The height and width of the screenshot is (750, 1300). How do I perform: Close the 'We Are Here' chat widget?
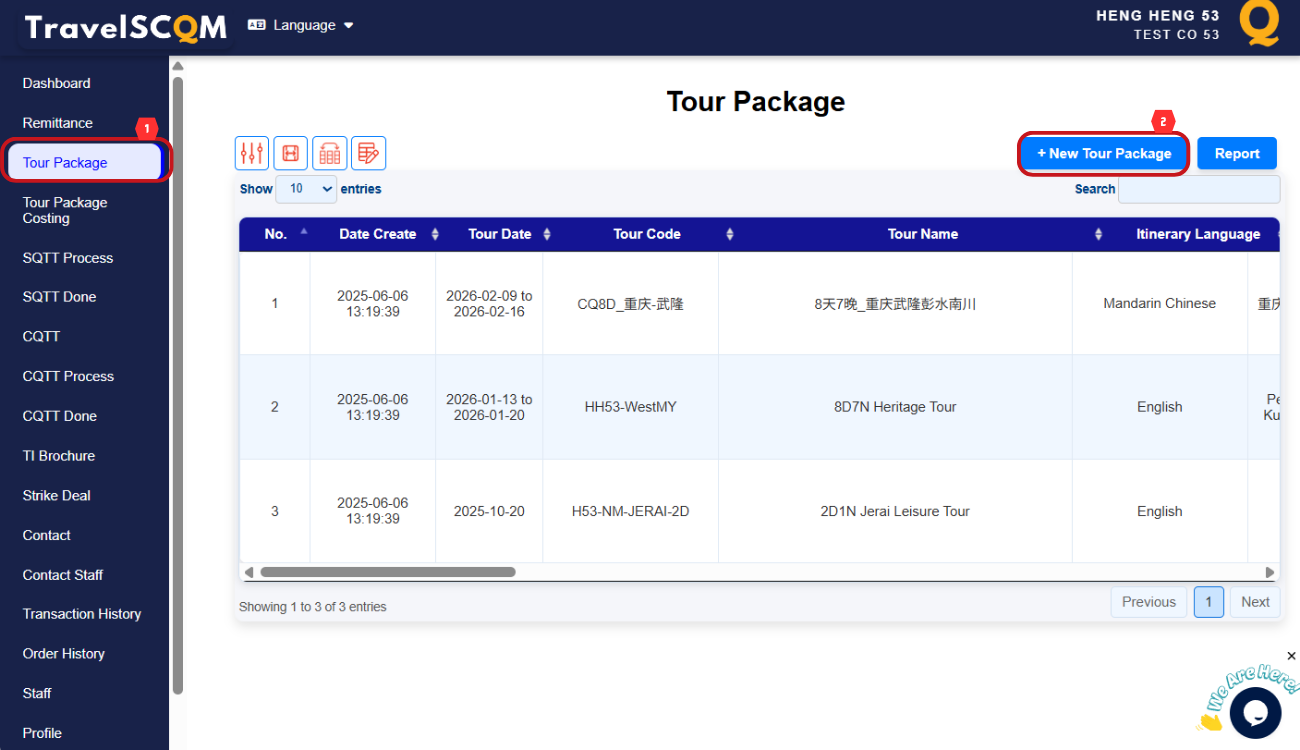pyautogui.click(x=1291, y=656)
